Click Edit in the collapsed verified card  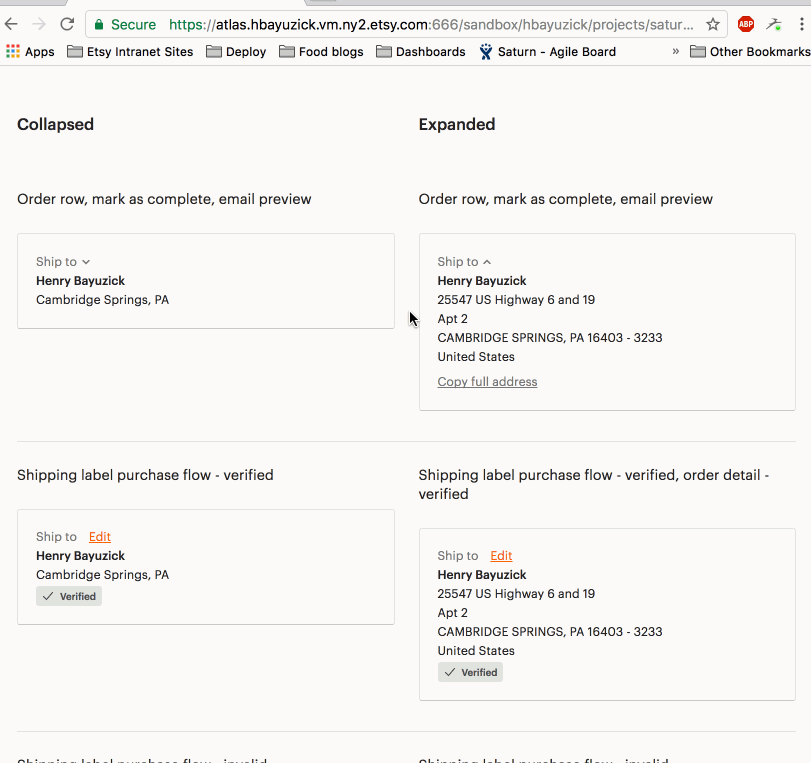(x=100, y=536)
